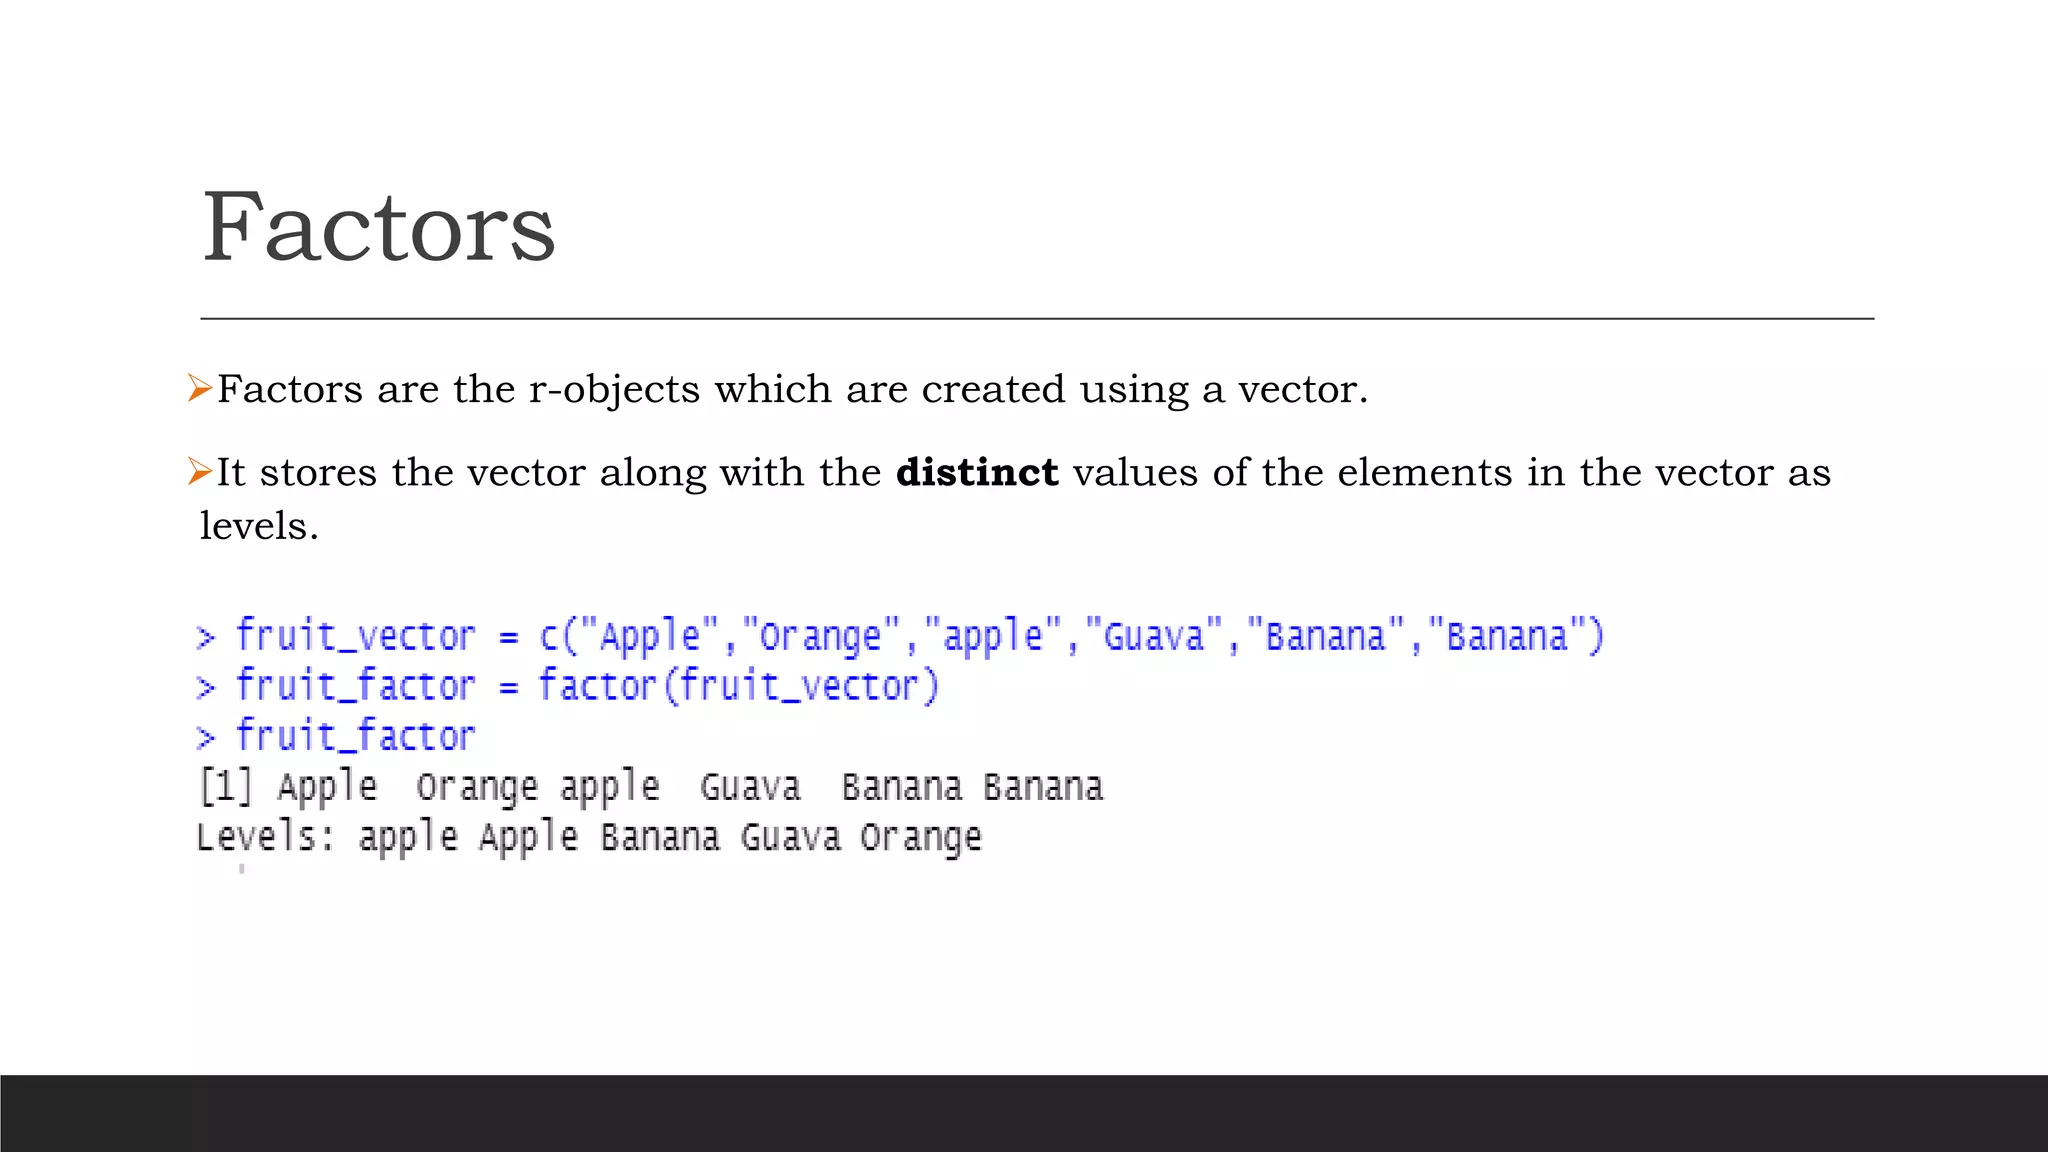
Task: Click lowercase 'apple' in the Levels line
Action: click(408, 838)
